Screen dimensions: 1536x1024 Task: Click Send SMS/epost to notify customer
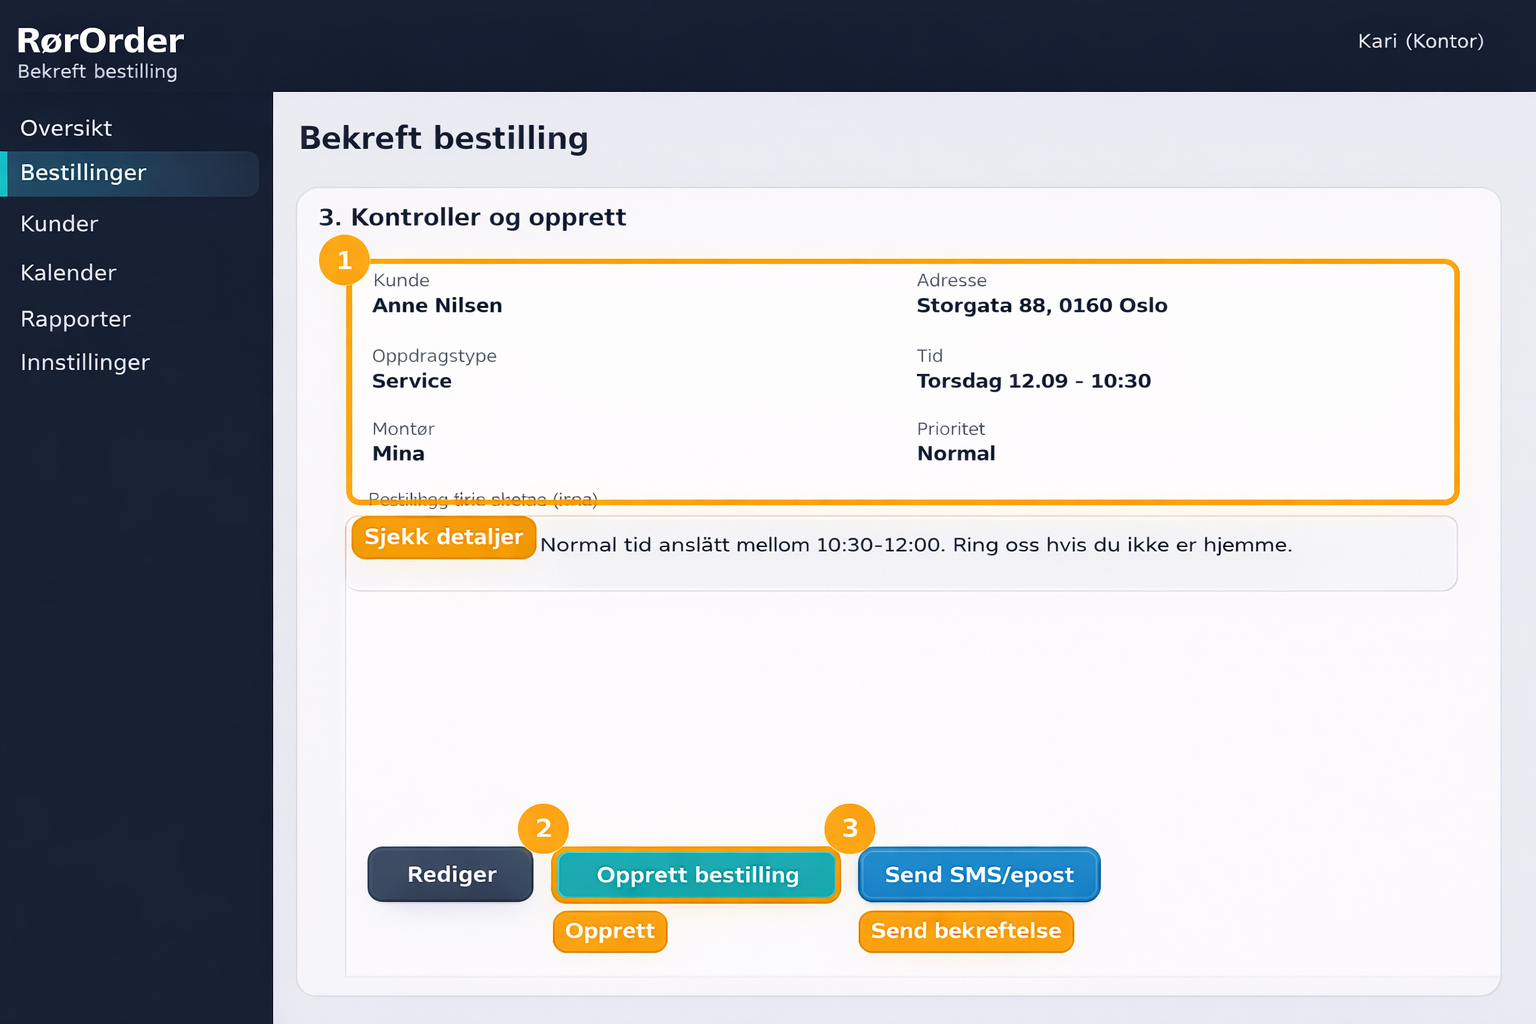[978, 874]
